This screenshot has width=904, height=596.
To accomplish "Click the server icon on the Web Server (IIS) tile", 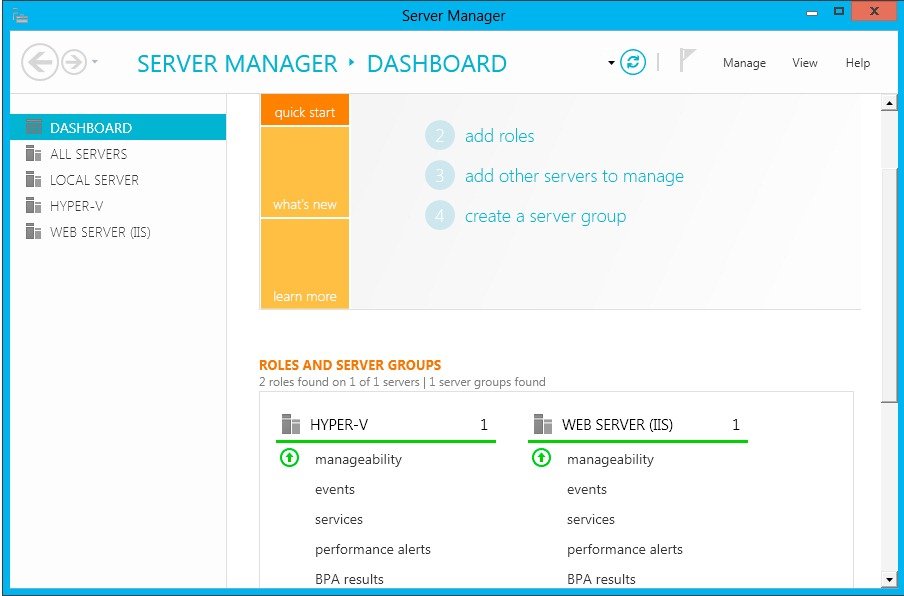I will tap(543, 424).
